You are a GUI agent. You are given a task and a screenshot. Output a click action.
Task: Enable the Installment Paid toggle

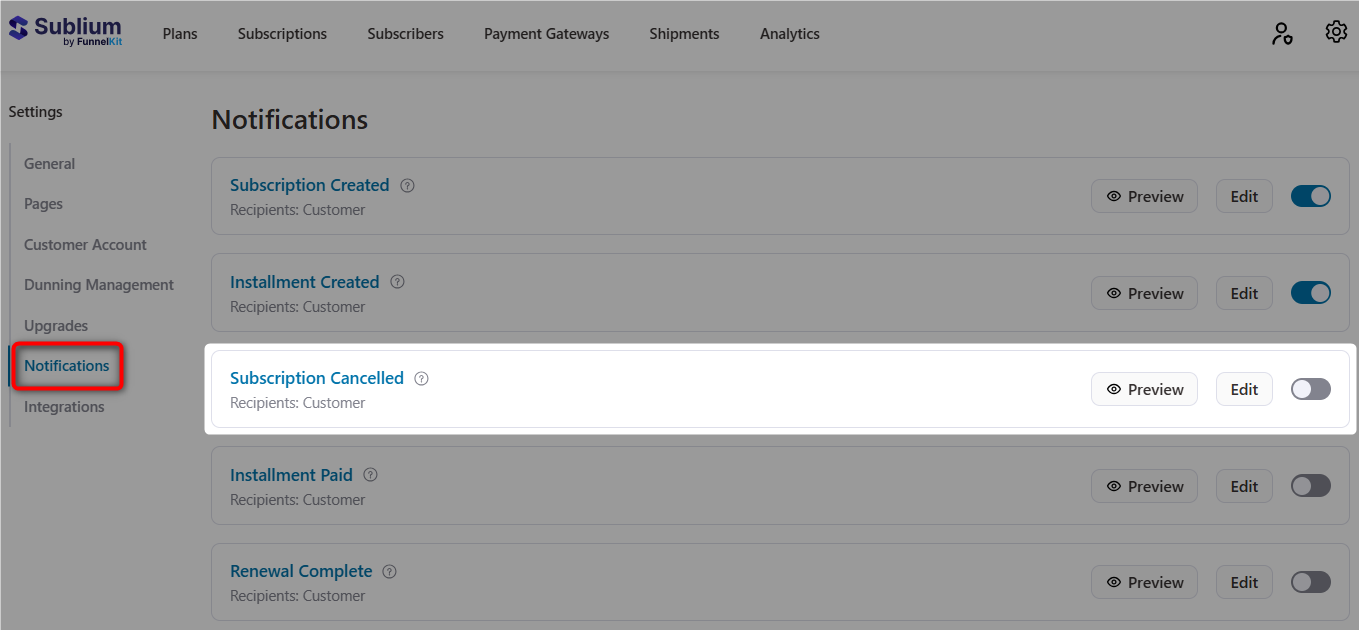click(1310, 485)
